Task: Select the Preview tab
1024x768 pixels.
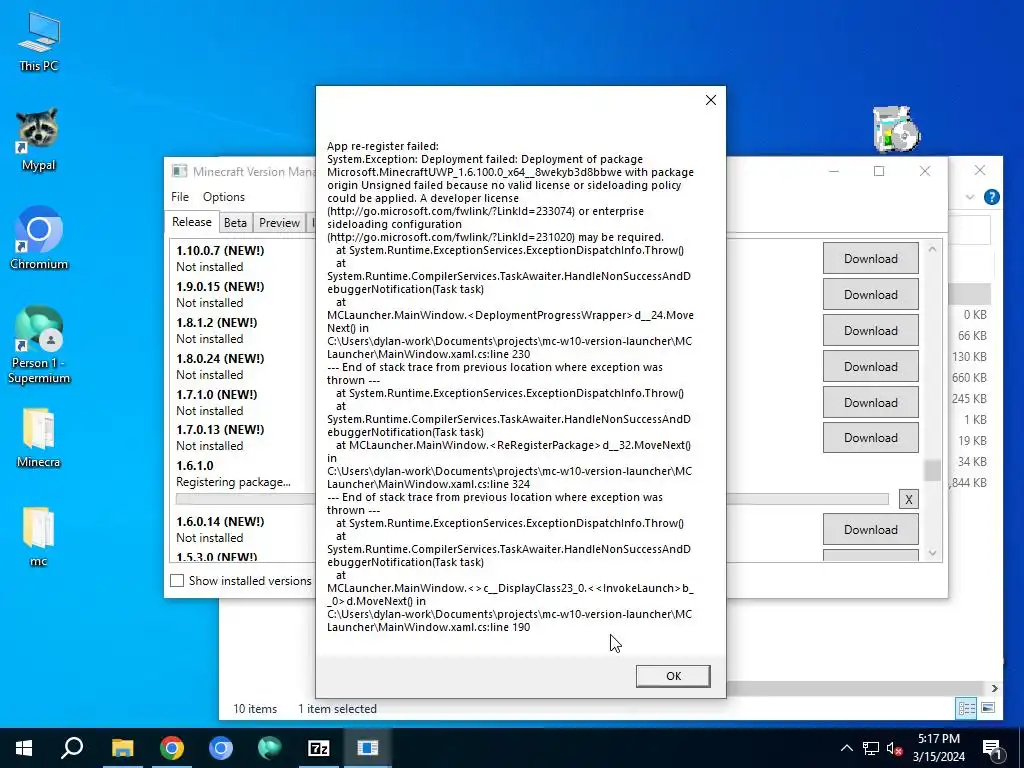Action: (279, 223)
